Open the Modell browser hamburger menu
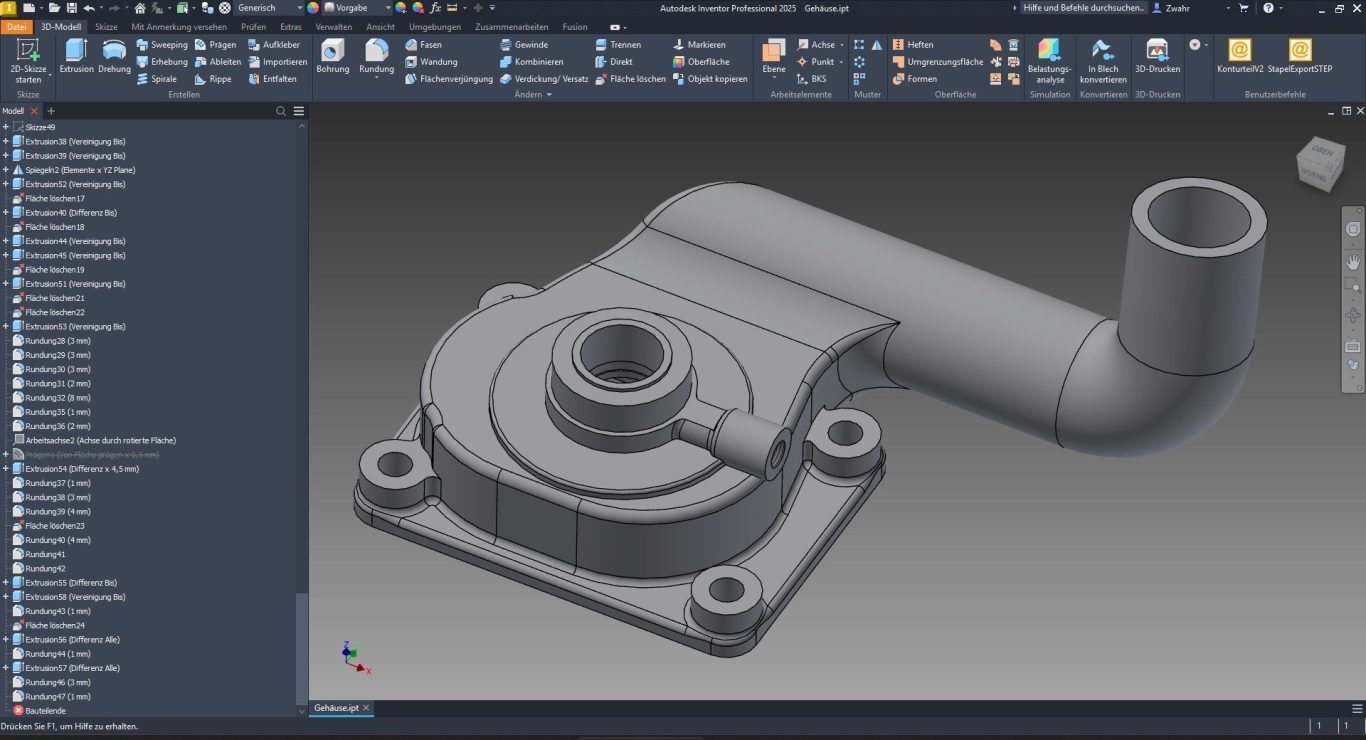 (298, 111)
